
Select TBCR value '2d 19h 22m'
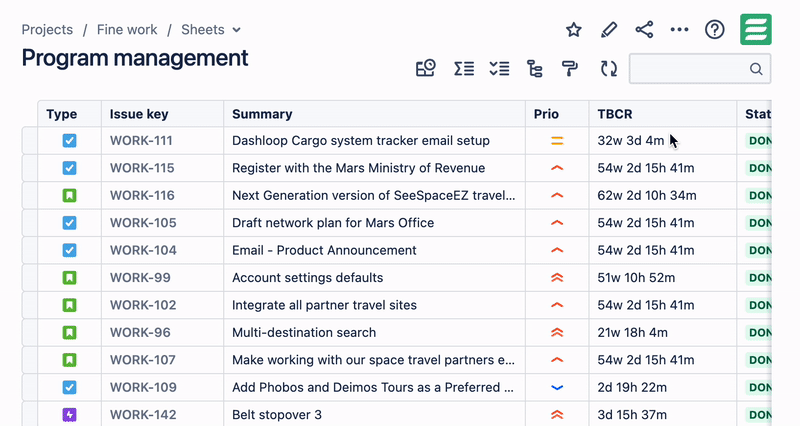click(x=632, y=388)
